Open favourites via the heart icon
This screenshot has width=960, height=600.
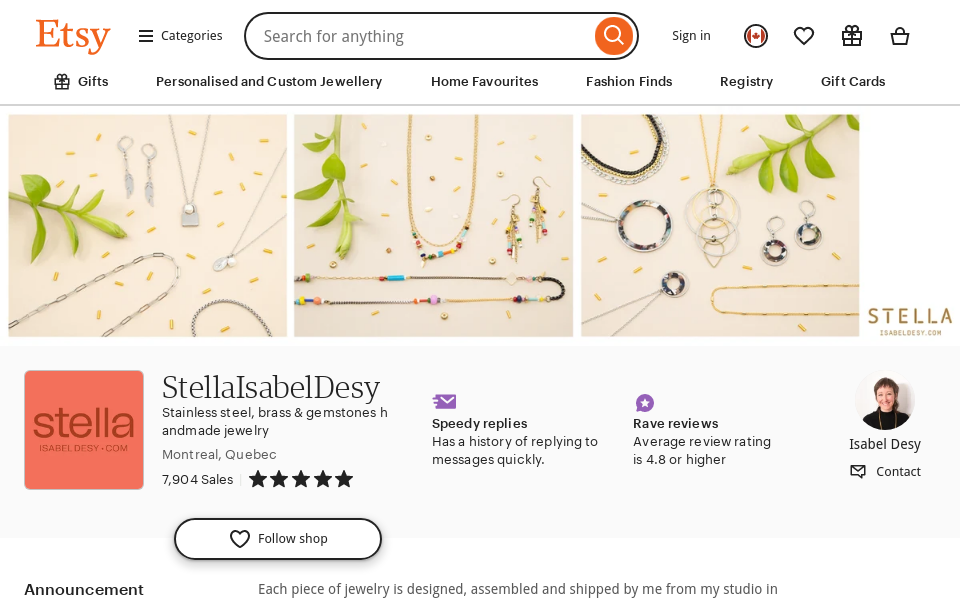pyautogui.click(x=804, y=36)
